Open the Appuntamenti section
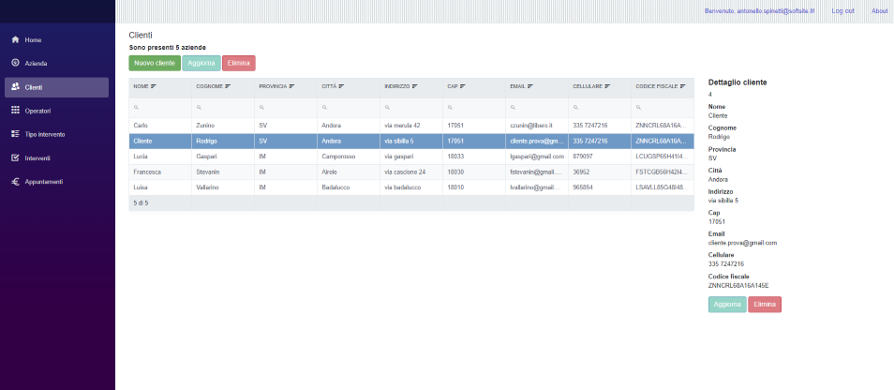The width and height of the screenshot is (894, 390). coord(57,182)
